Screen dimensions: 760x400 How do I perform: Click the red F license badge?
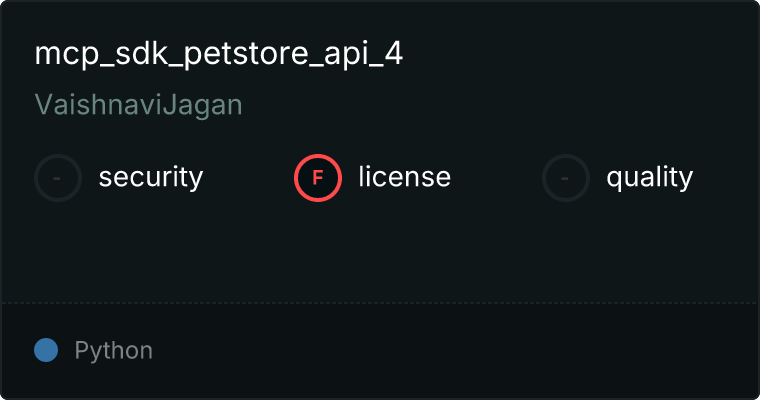(x=318, y=178)
